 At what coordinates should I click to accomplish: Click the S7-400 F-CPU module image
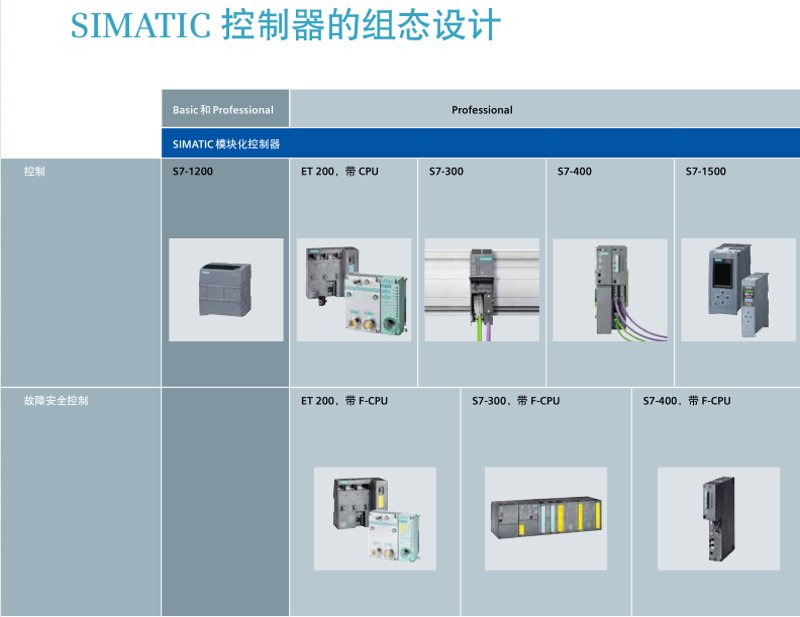pos(719,519)
